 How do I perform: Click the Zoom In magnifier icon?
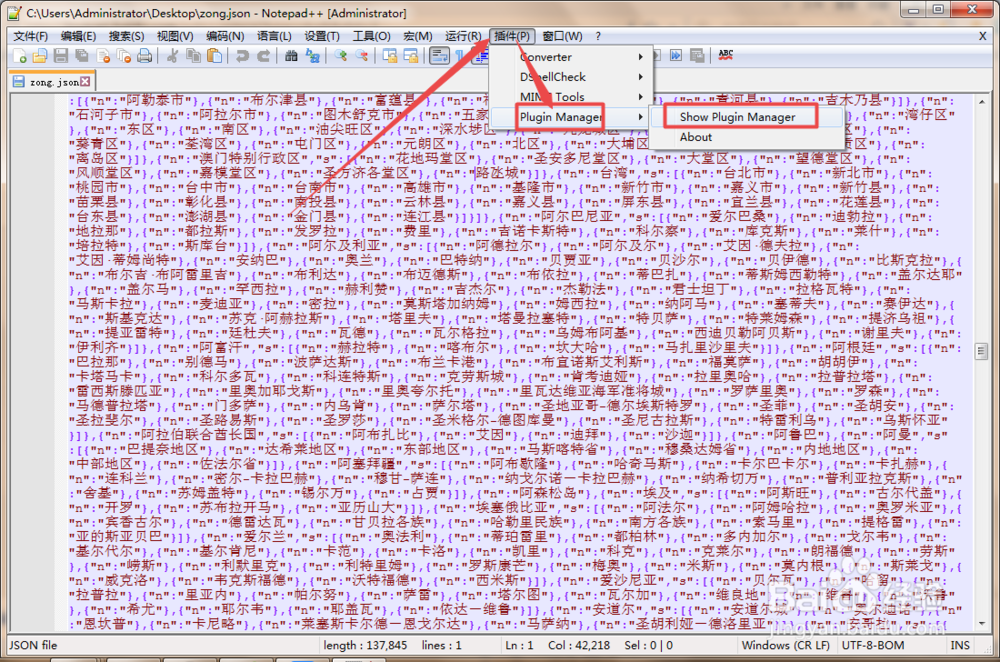pyautogui.click(x=340, y=56)
